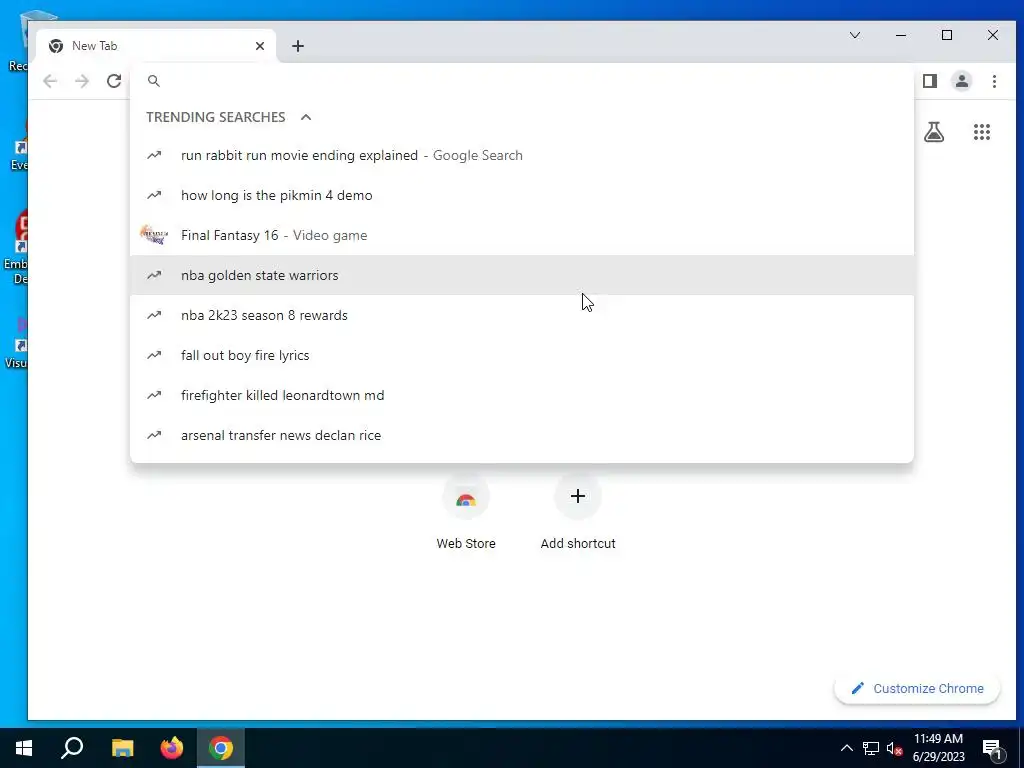
Task: Click the forward navigation arrow
Action: (82, 81)
